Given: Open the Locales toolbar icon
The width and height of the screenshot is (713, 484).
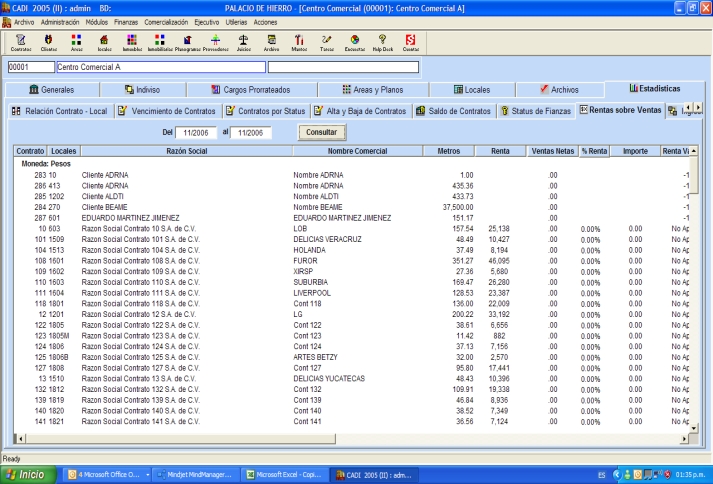Looking at the screenshot, I should coord(104,42).
